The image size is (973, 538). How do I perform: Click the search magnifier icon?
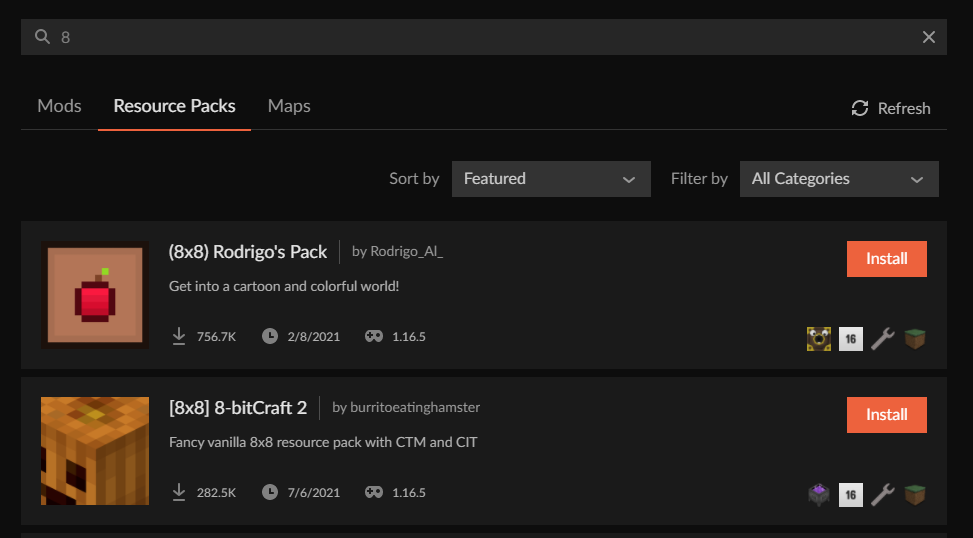(42, 37)
